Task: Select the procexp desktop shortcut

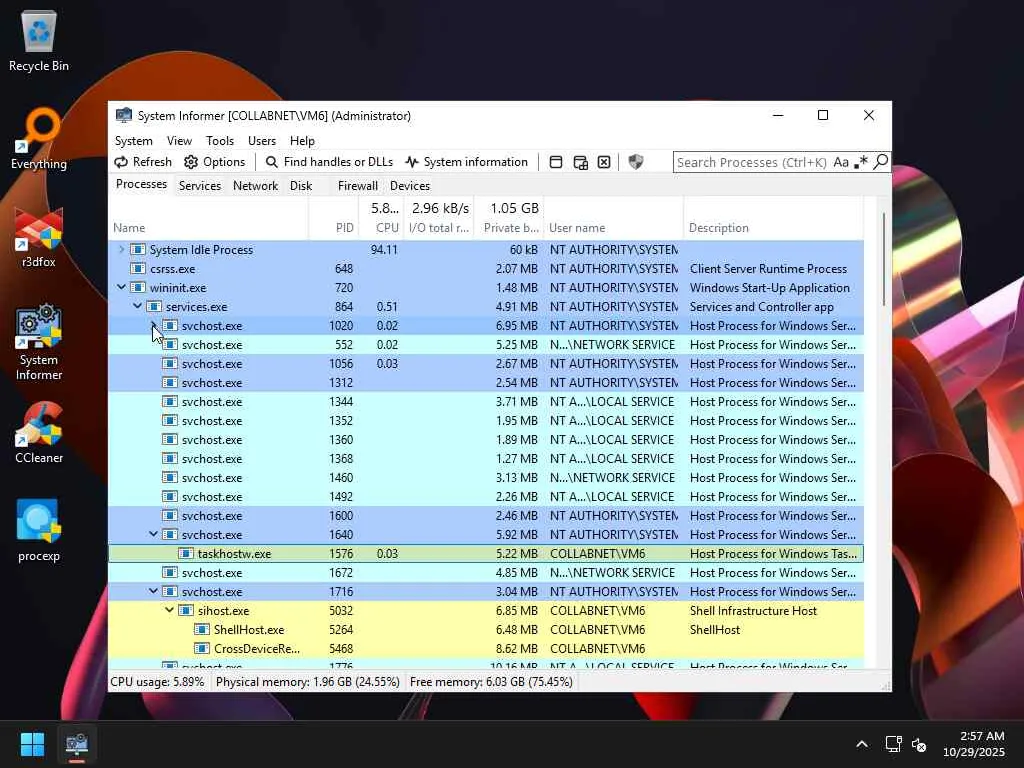Action: (x=39, y=530)
